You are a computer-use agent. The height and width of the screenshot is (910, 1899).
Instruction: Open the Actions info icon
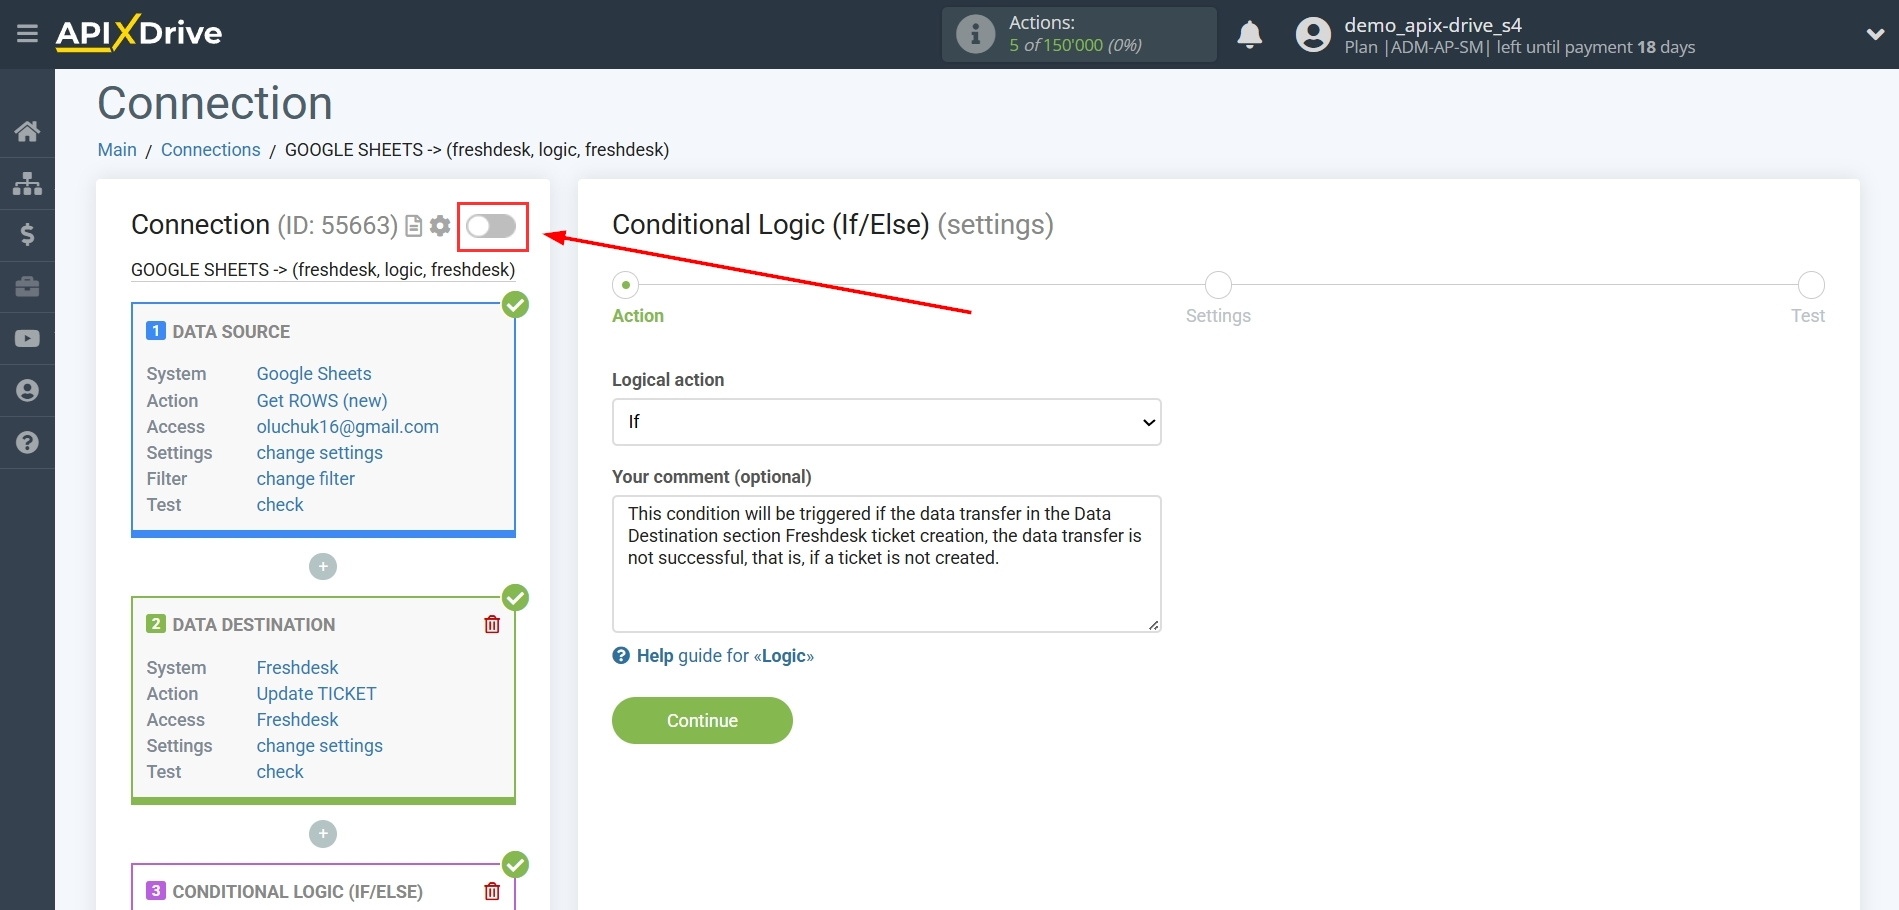coord(975,34)
